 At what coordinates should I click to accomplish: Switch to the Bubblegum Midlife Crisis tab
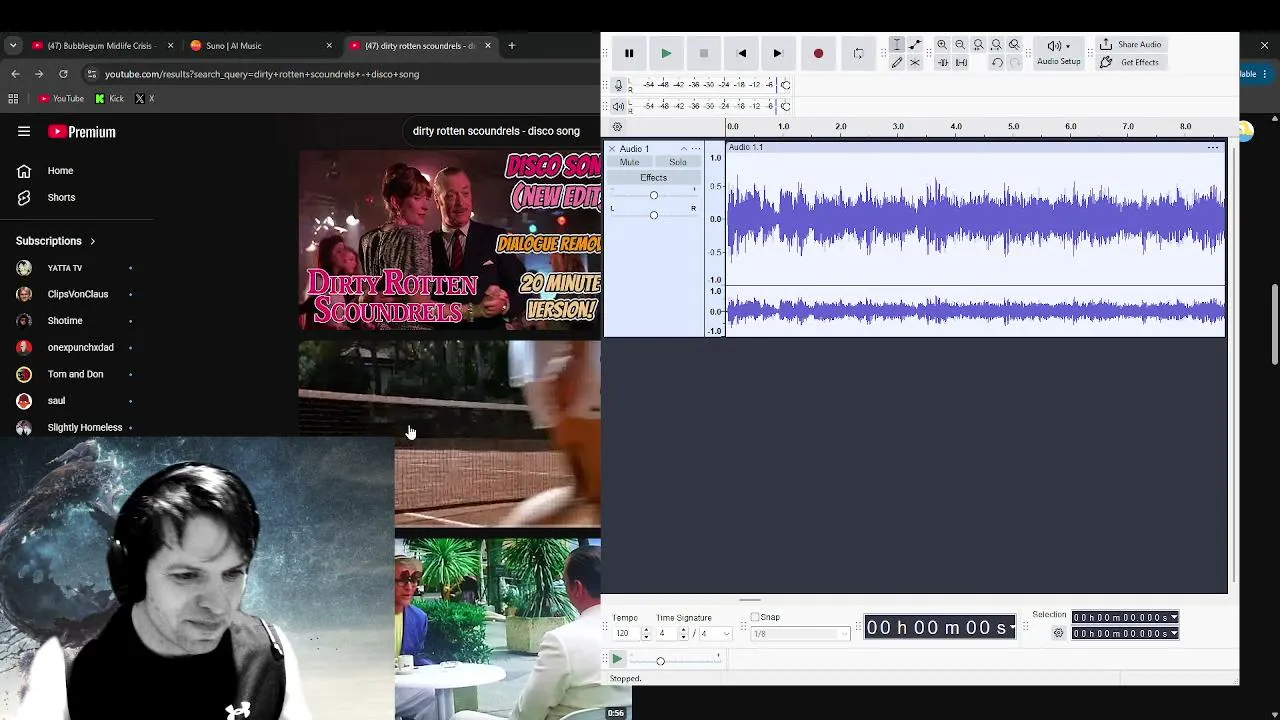tap(101, 46)
